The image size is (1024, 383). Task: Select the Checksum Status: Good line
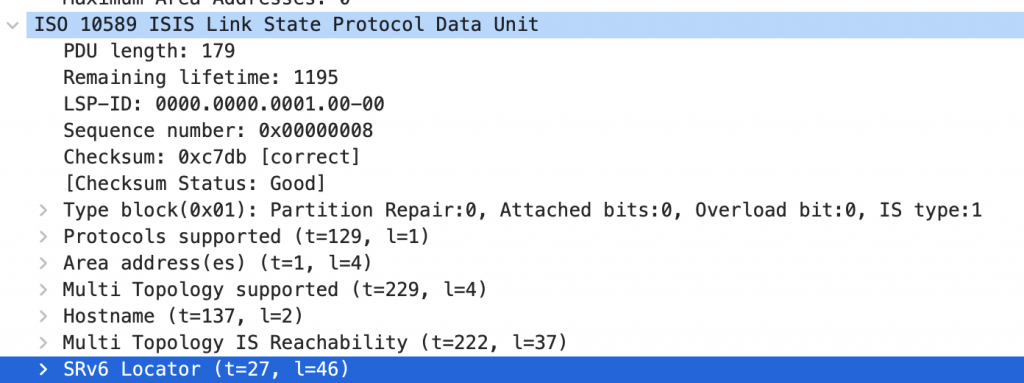click(x=194, y=184)
